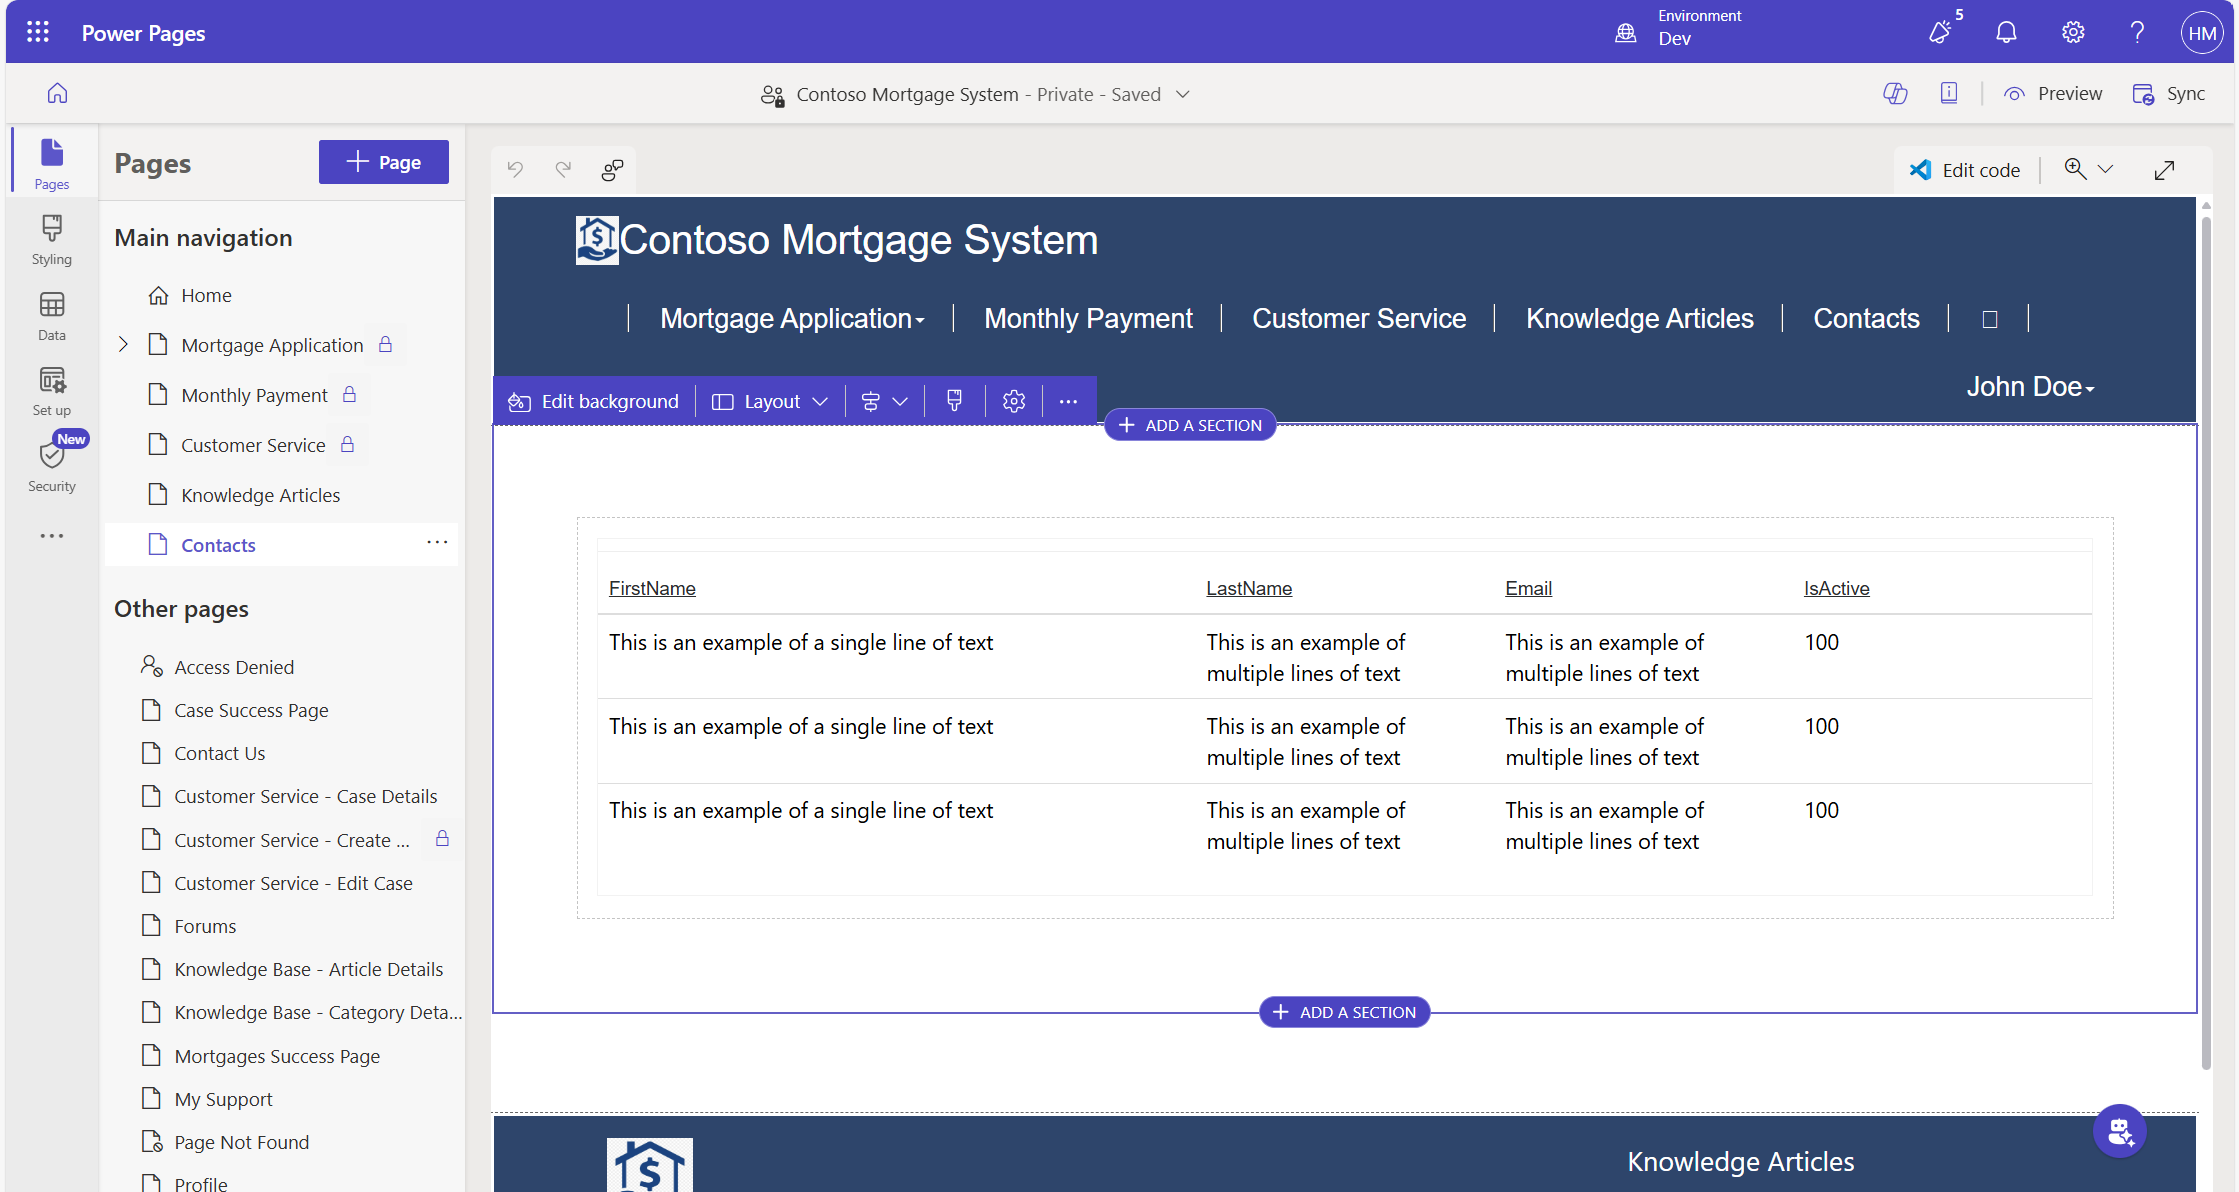The height and width of the screenshot is (1192, 2239).
Task: Click the section settings gear icon
Action: 1014,401
